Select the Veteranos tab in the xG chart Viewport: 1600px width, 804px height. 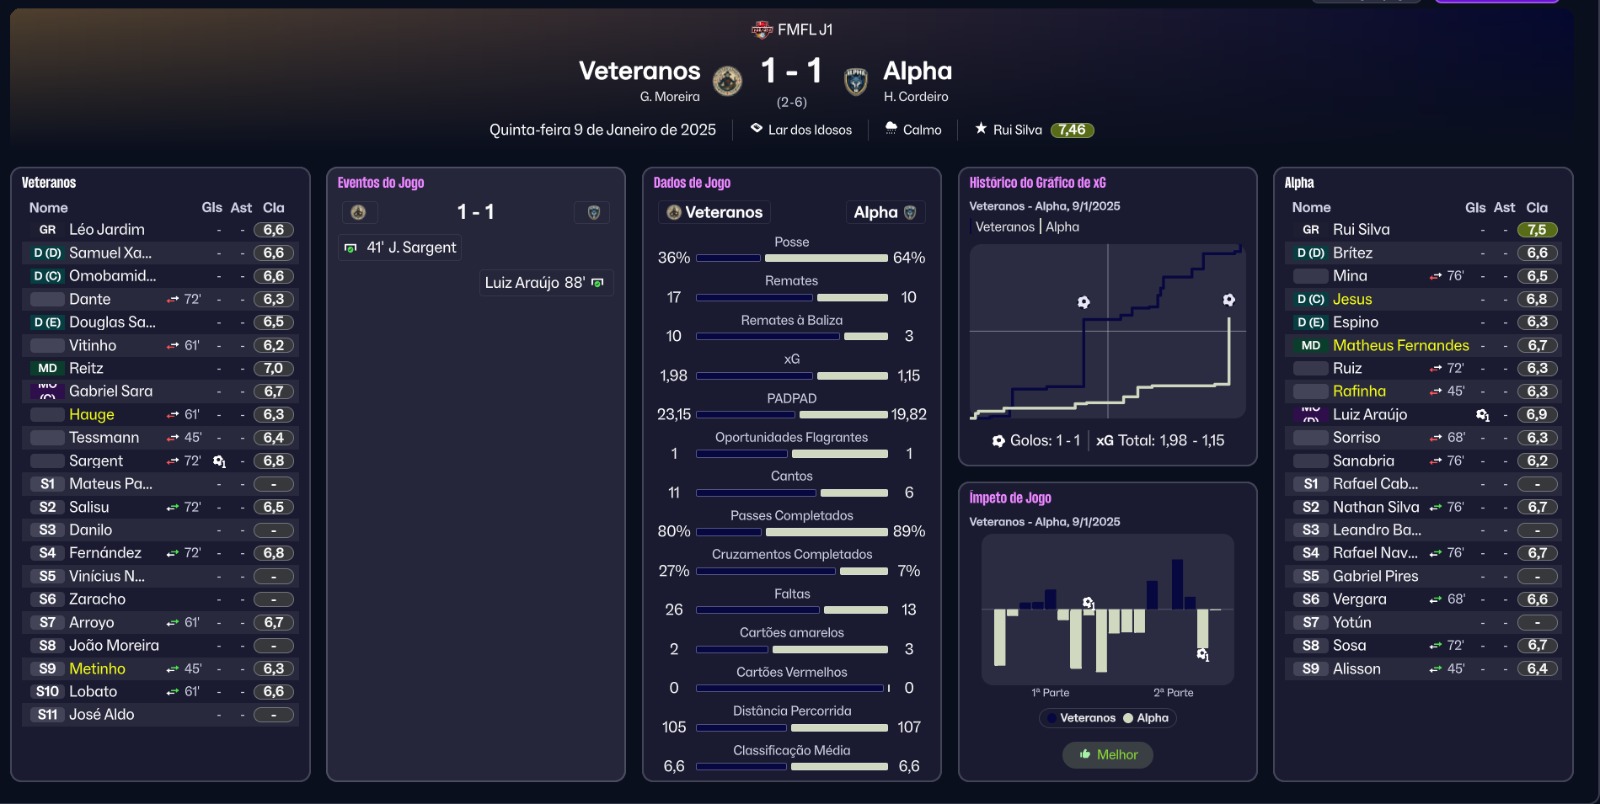click(x=1005, y=227)
